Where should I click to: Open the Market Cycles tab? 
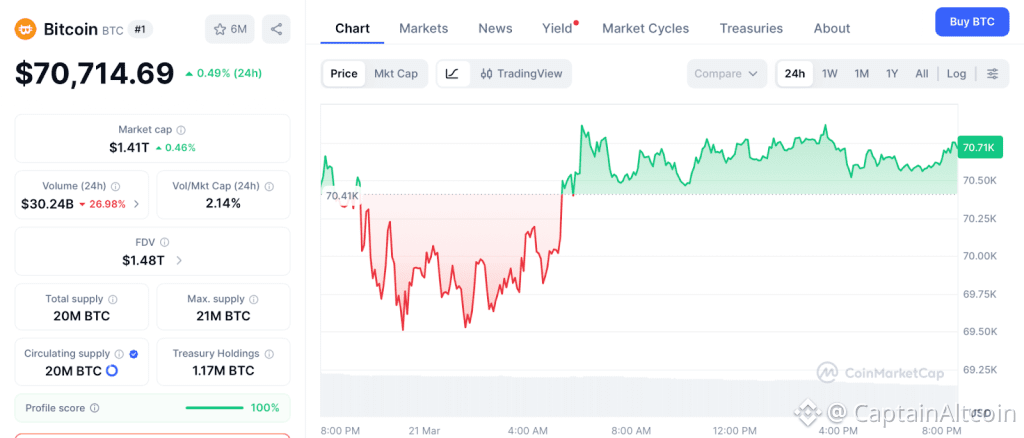click(x=645, y=28)
